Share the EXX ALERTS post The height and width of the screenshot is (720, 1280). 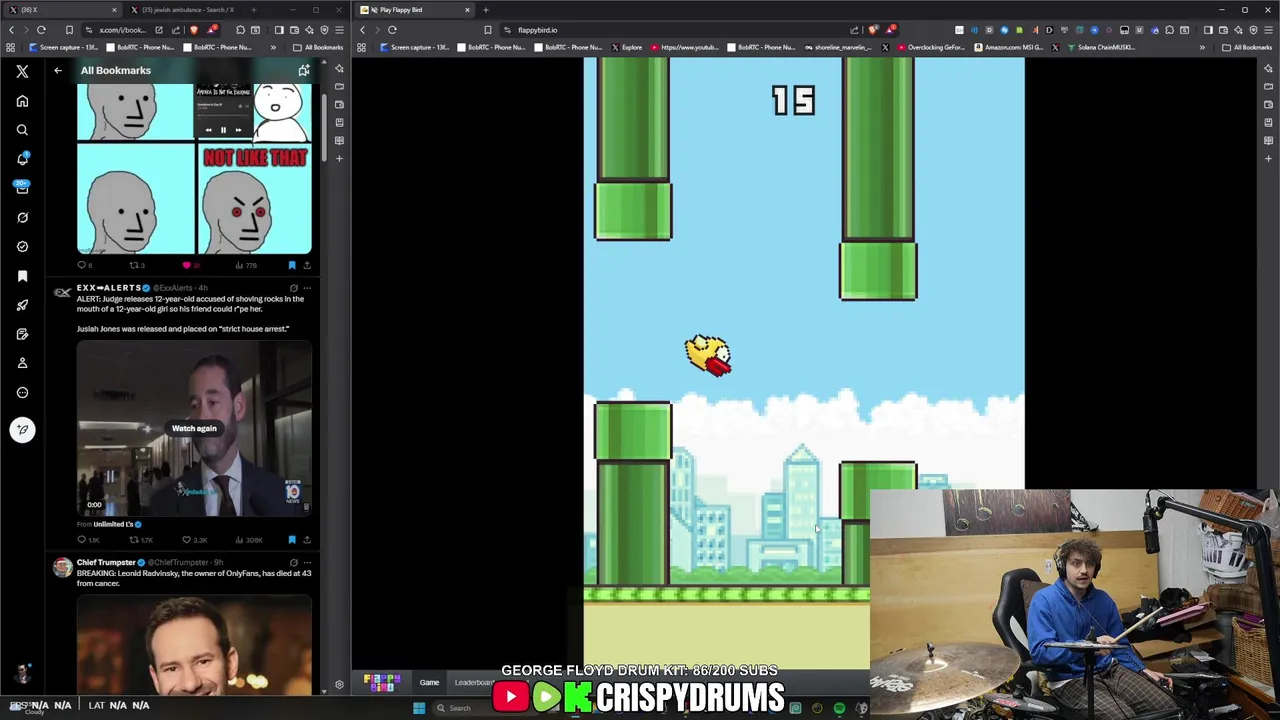[x=307, y=540]
